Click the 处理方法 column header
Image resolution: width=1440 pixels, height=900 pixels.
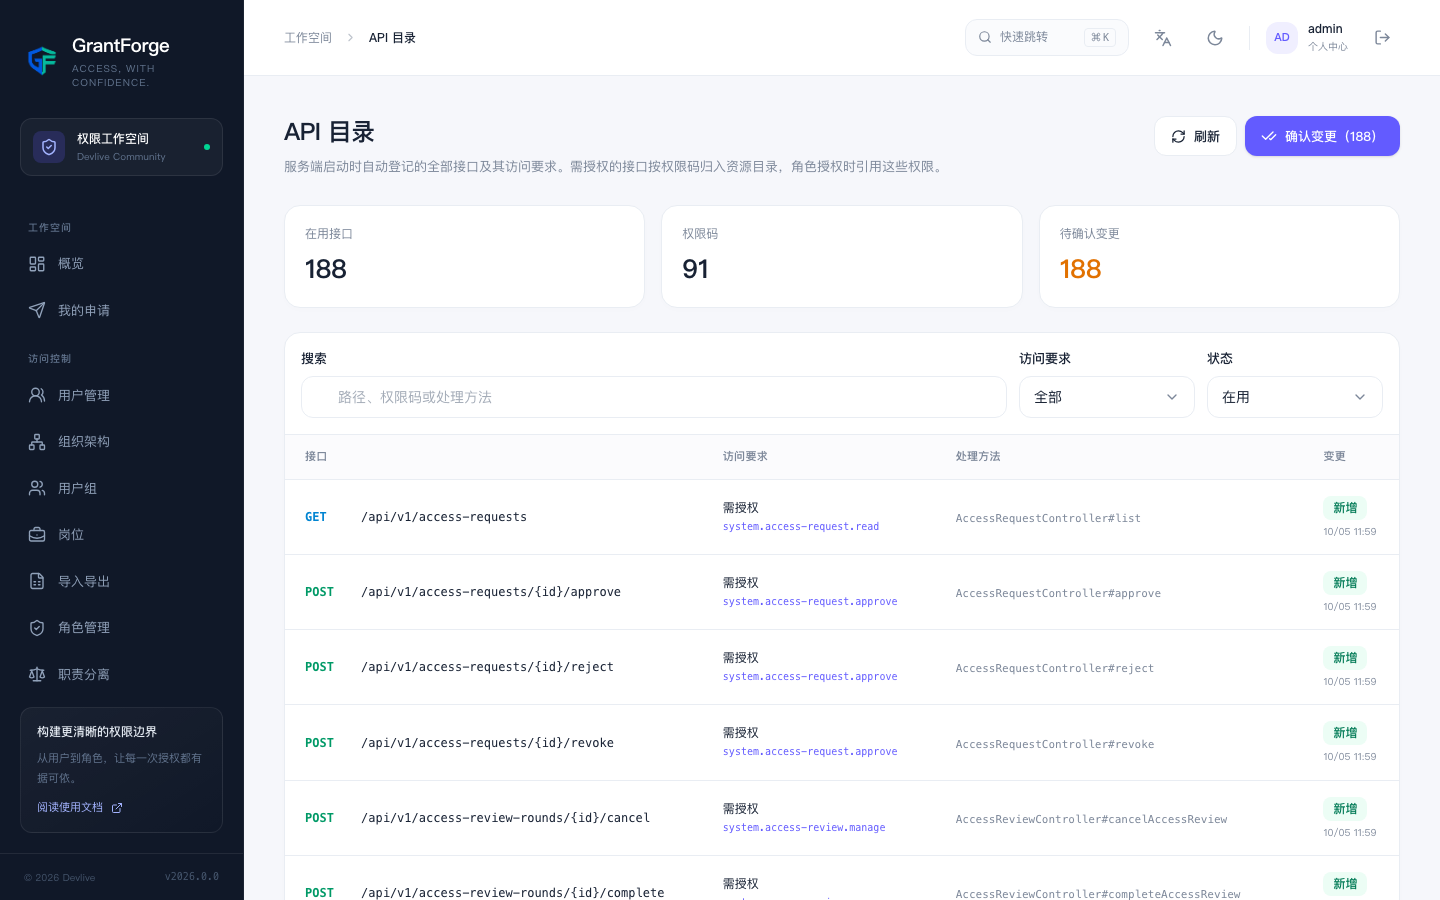[x=978, y=456]
